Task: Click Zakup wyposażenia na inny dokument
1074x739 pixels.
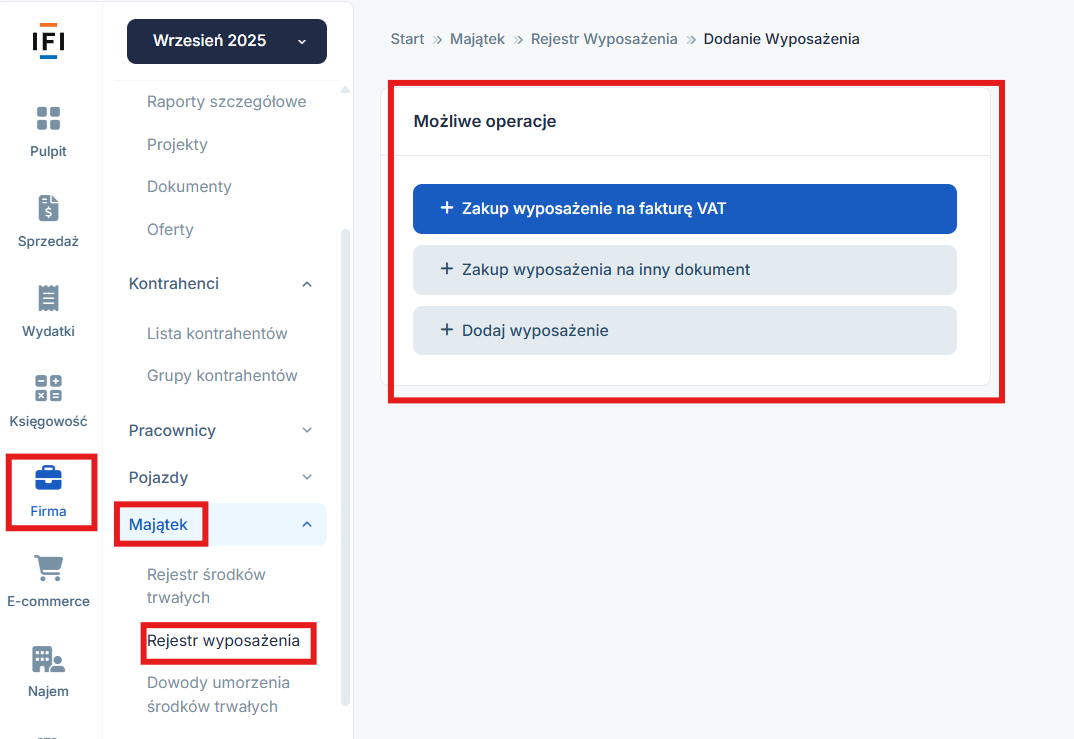Action: coord(684,270)
